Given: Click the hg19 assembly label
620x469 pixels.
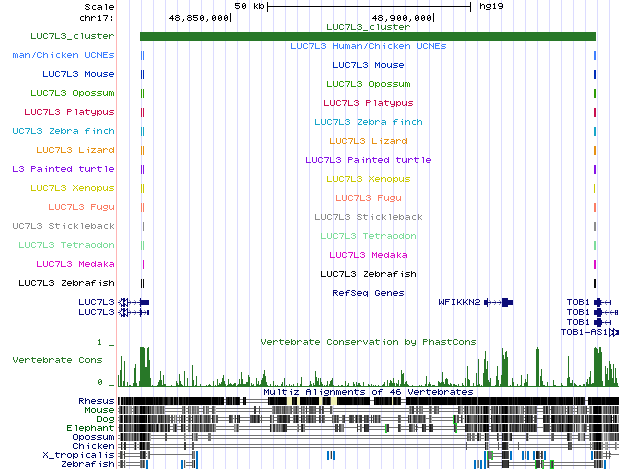Looking at the screenshot, I should pyautogui.click(x=491, y=6).
